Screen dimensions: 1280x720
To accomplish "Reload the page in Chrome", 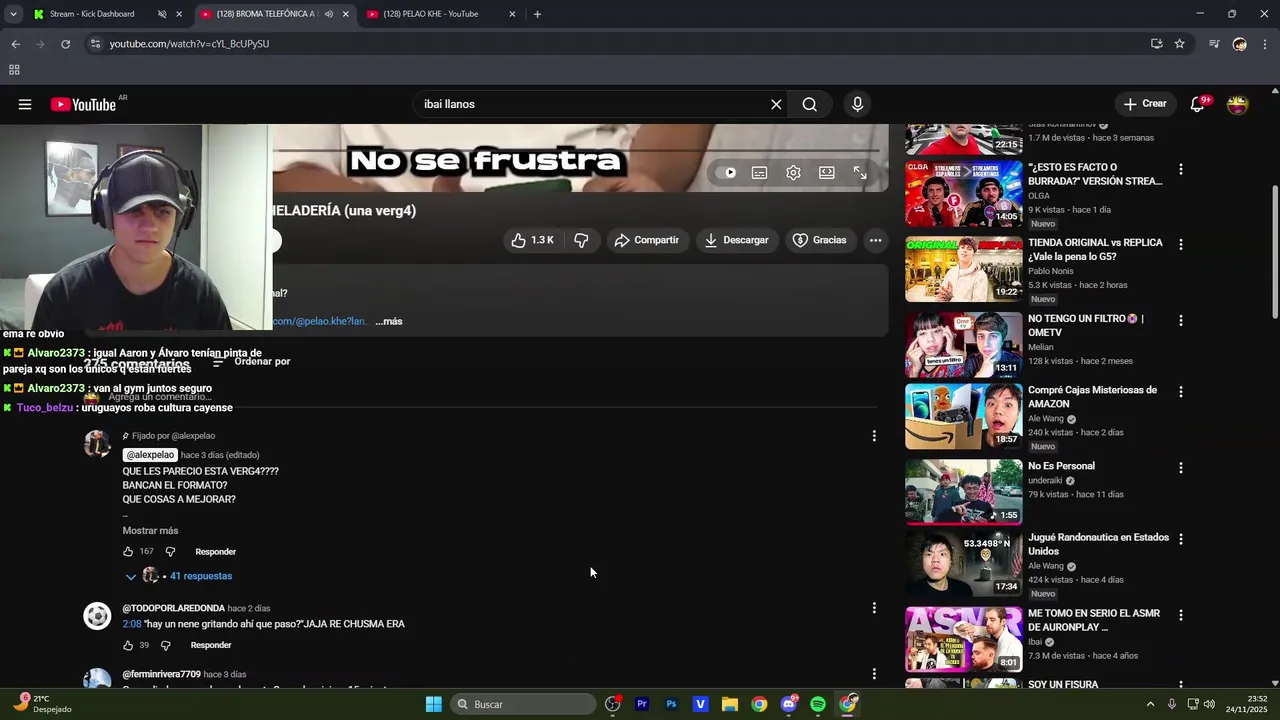I will pos(66,44).
